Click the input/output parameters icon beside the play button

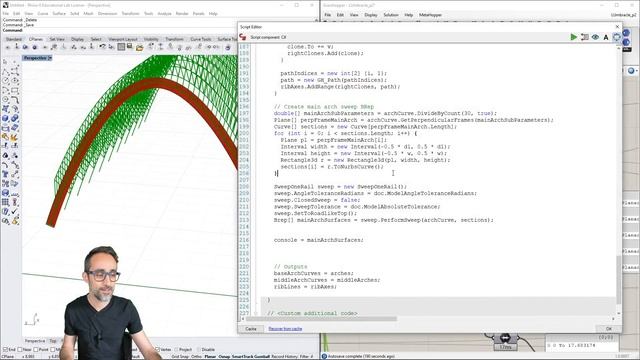(x=584, y=37)
